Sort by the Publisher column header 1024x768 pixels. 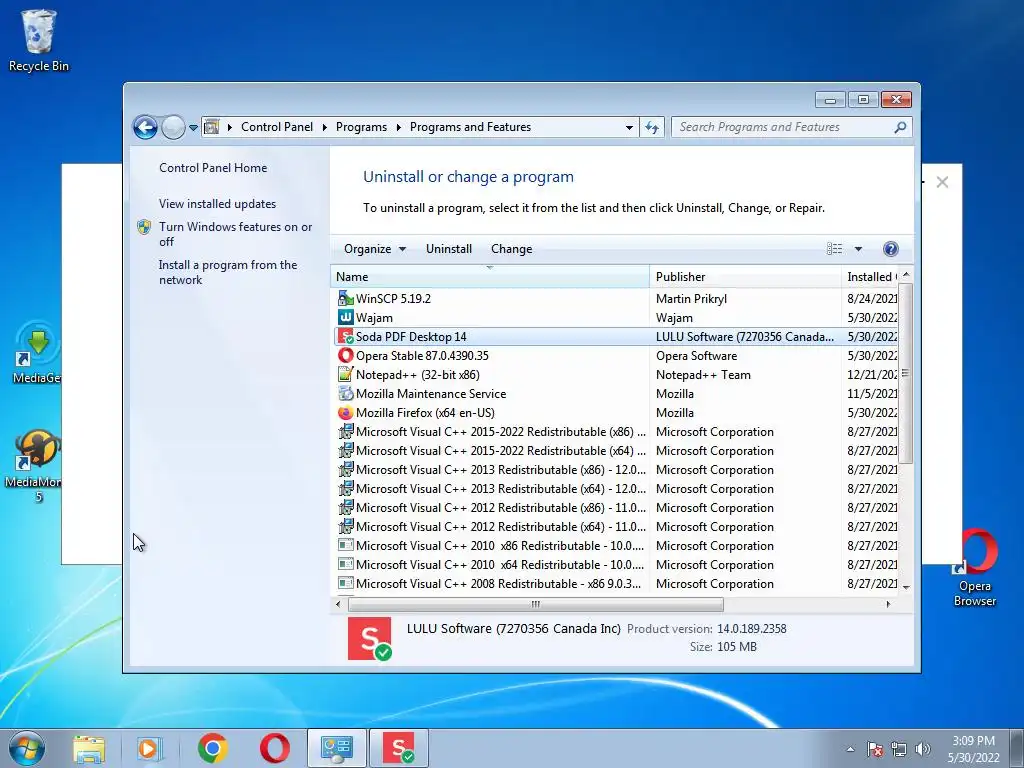tap(745, 277)
